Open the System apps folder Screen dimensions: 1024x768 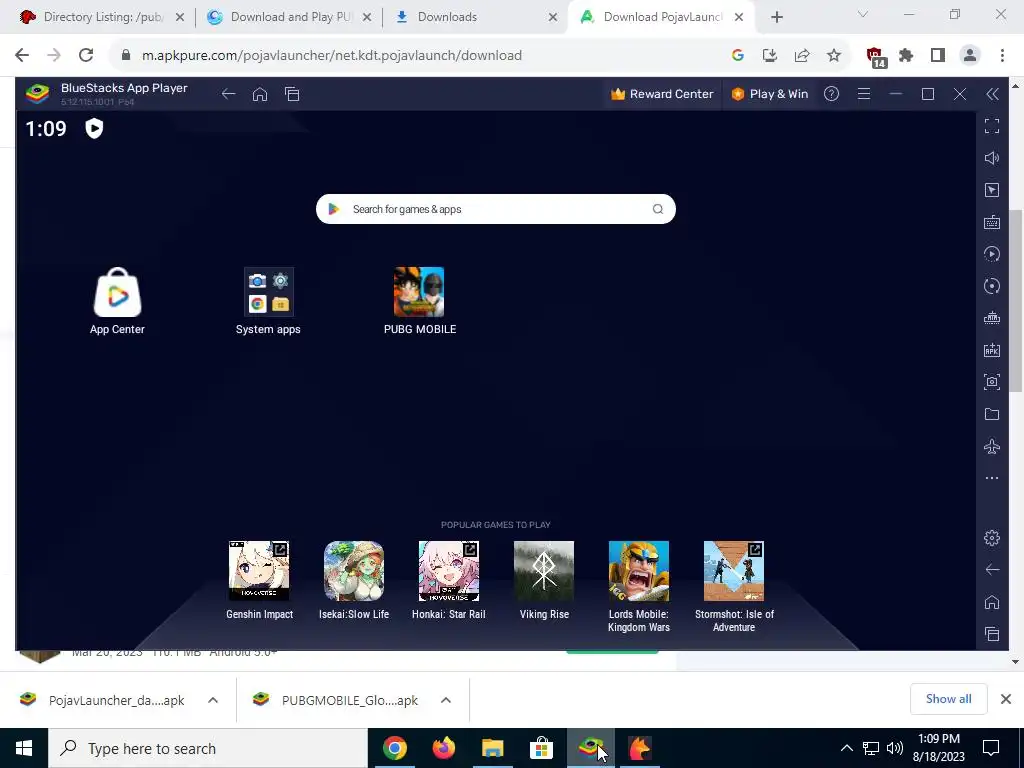pyautogui.click(x=268, y=291)
